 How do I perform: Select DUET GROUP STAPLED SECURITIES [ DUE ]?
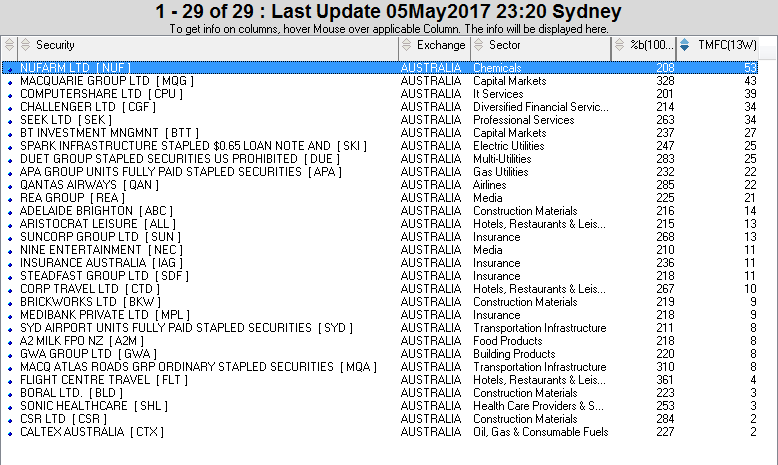[180, 158]
